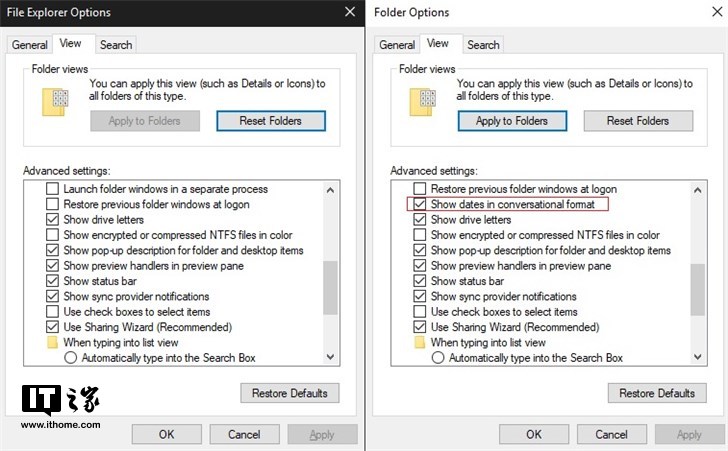Confirm with OK in Folder Options
The image size is (728, 451).
pos(534,434)
